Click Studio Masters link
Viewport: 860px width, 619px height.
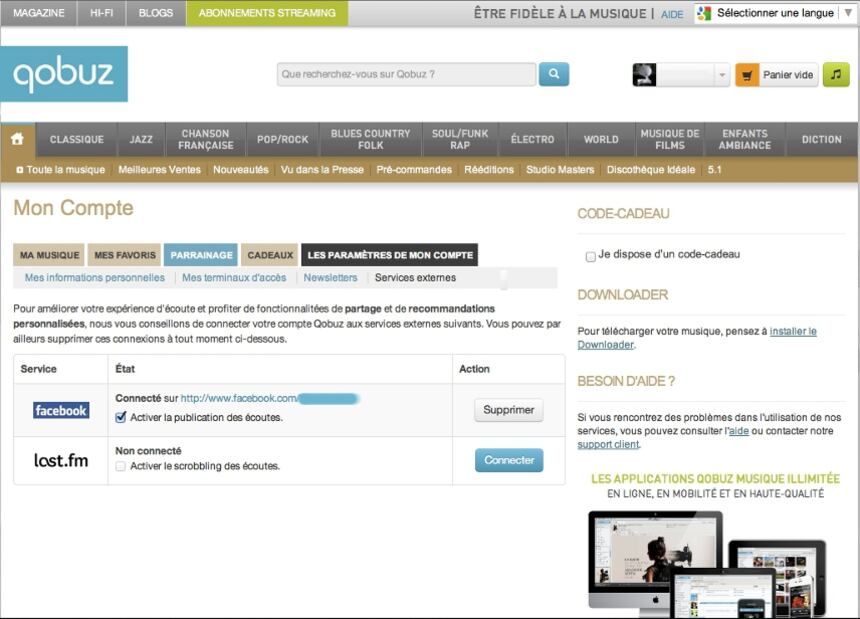[x=560, y=170]
